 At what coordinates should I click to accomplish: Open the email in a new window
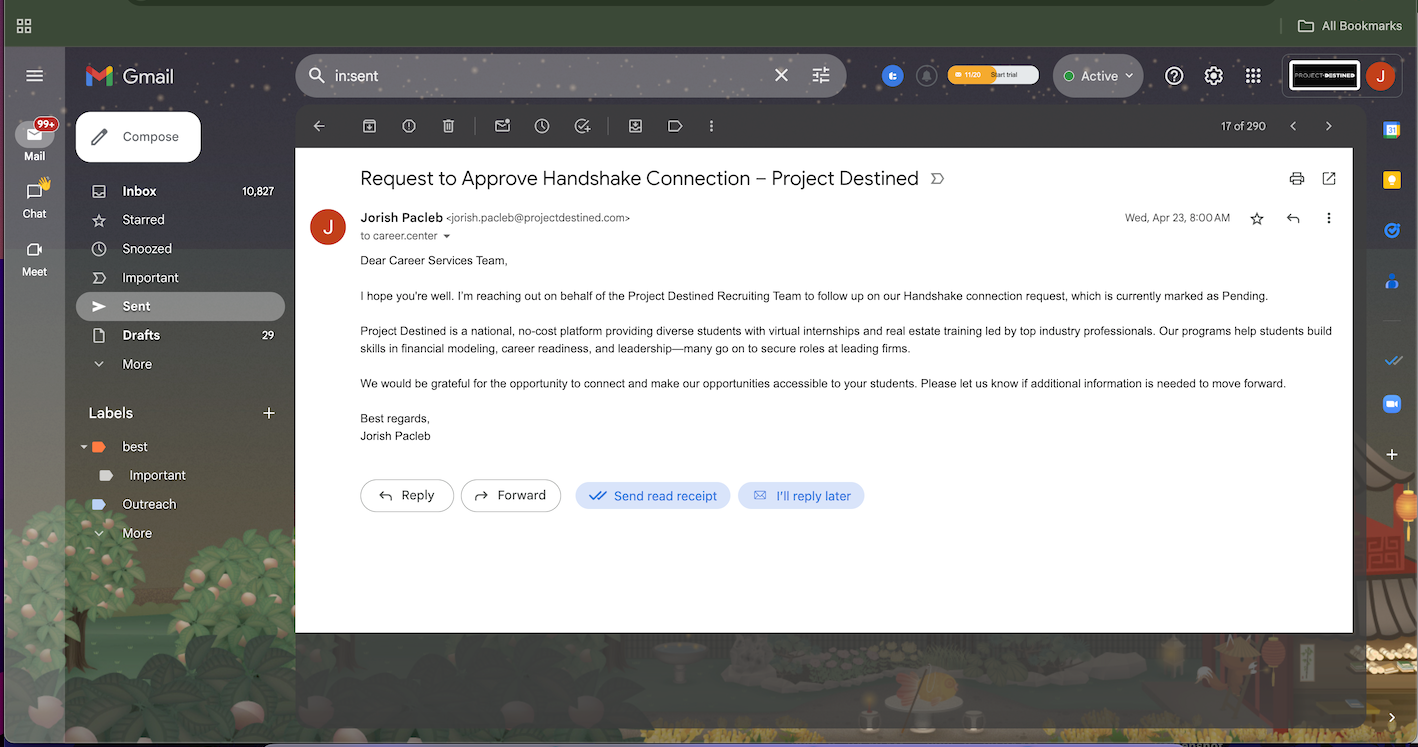(x=1329, y=179)
